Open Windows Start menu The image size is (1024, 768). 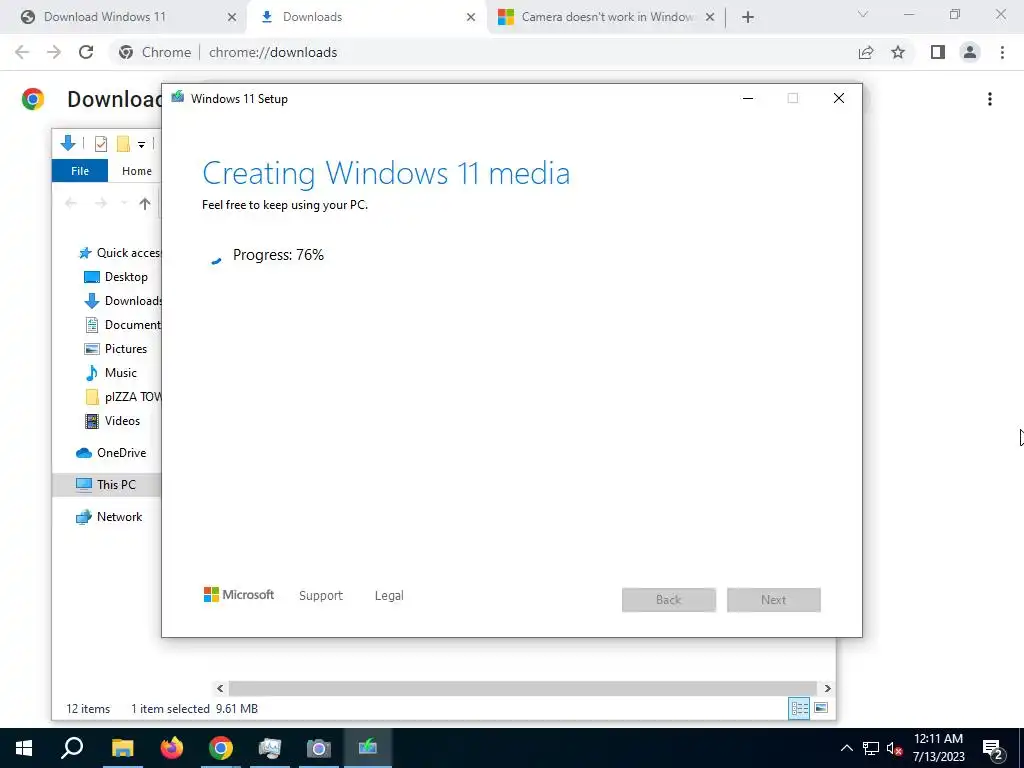[24, 748]
